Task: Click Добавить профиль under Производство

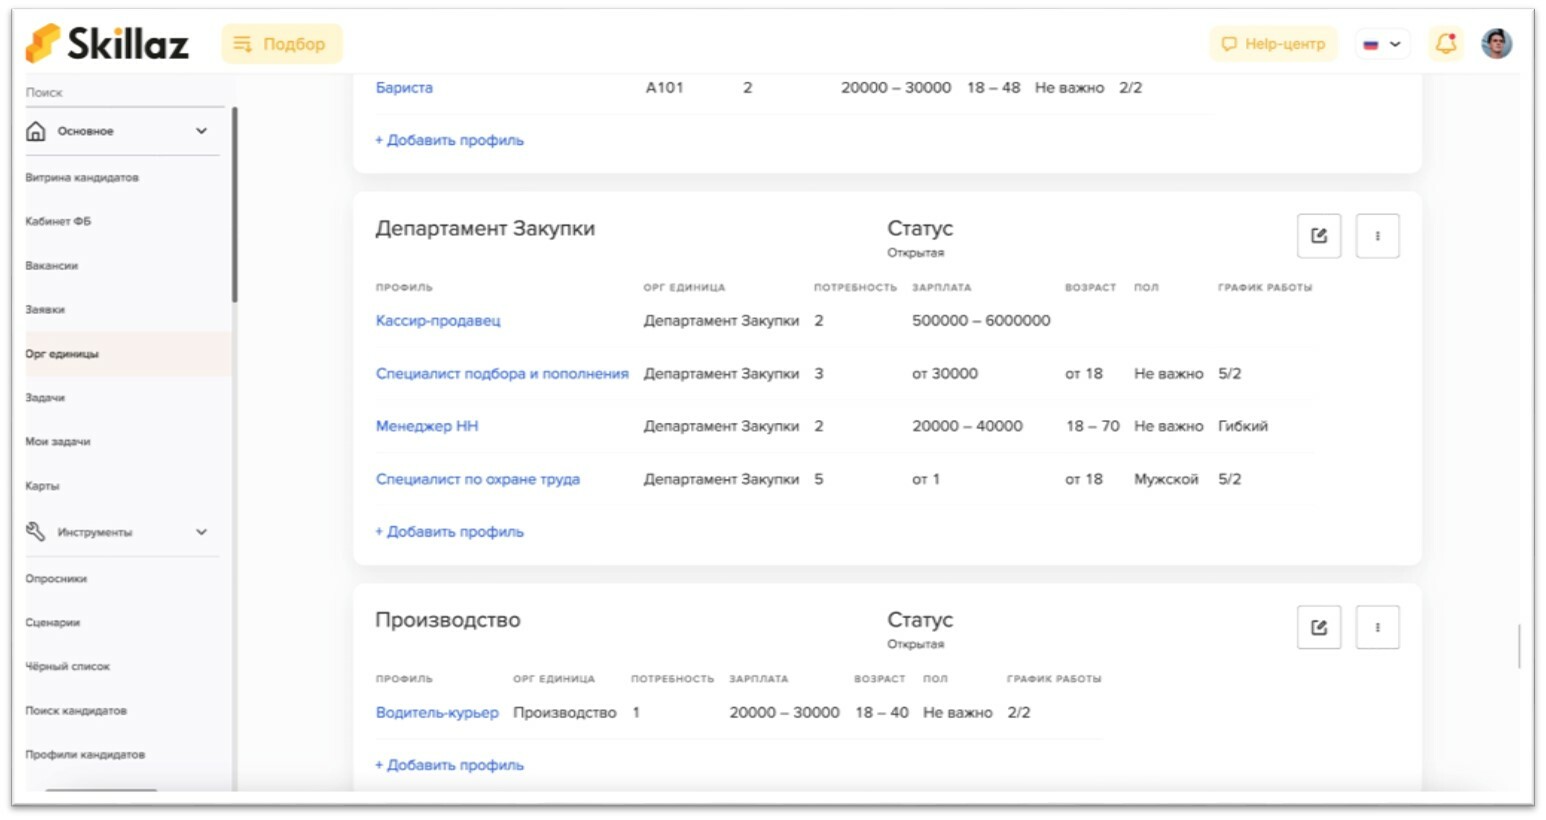Action: (449, 764)
